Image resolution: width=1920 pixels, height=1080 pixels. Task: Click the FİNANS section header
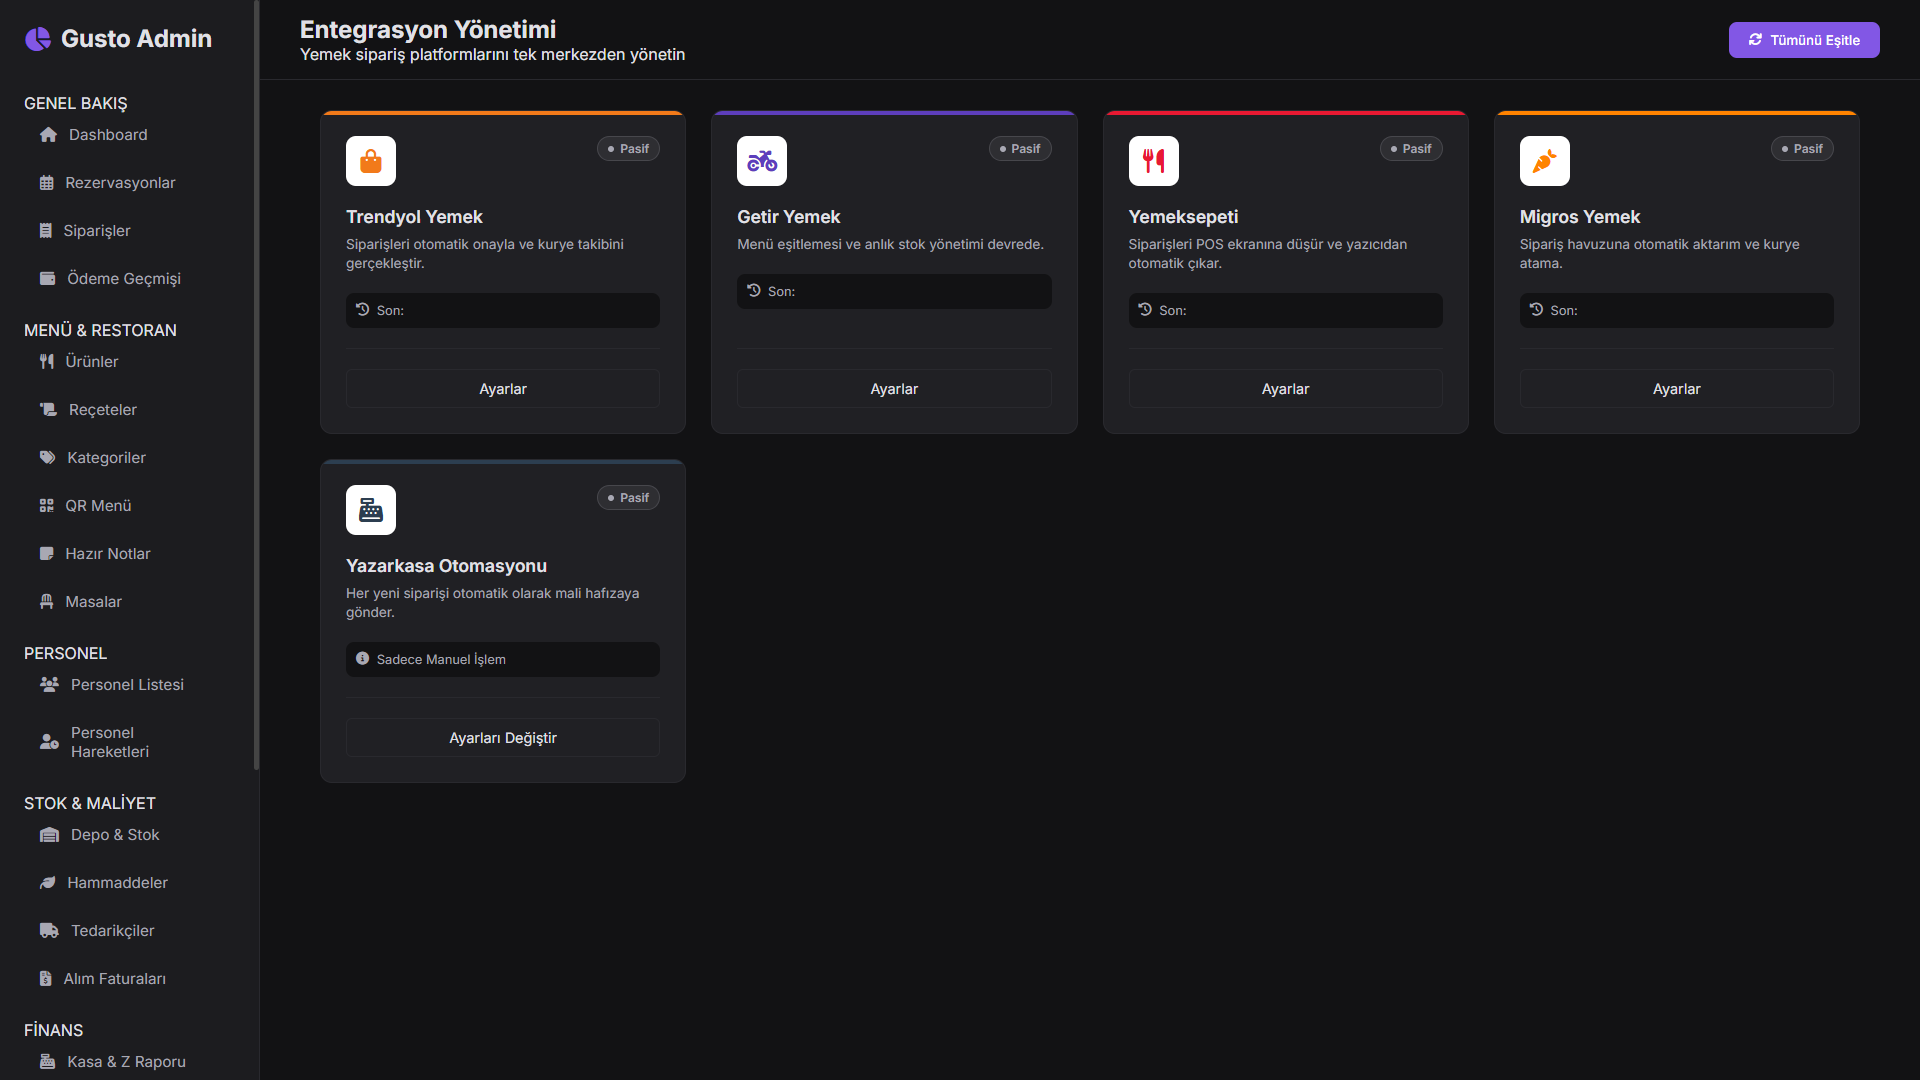point(54,1031)
